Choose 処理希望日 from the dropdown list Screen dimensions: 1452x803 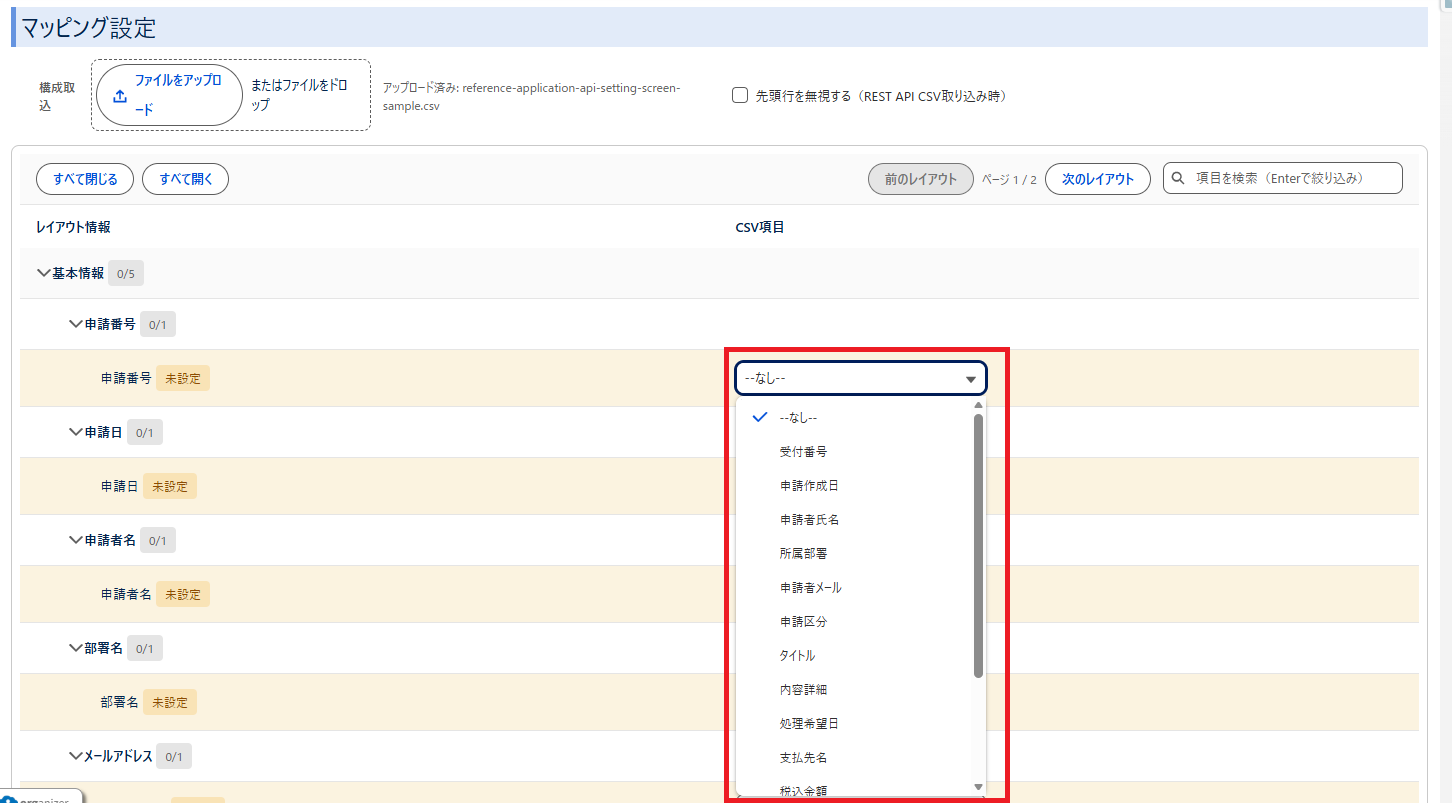[x=855, y=723]
